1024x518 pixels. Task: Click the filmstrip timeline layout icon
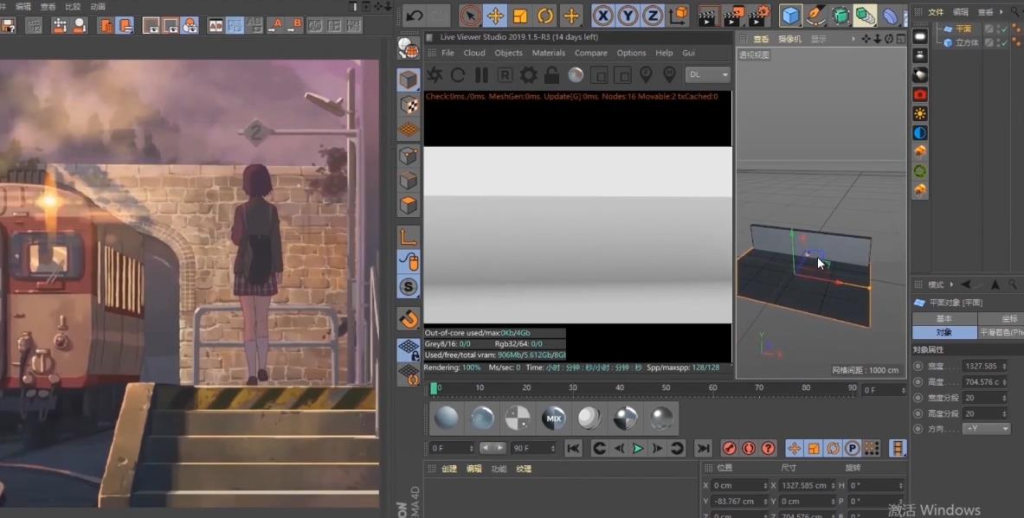click(x=898, y=448)
